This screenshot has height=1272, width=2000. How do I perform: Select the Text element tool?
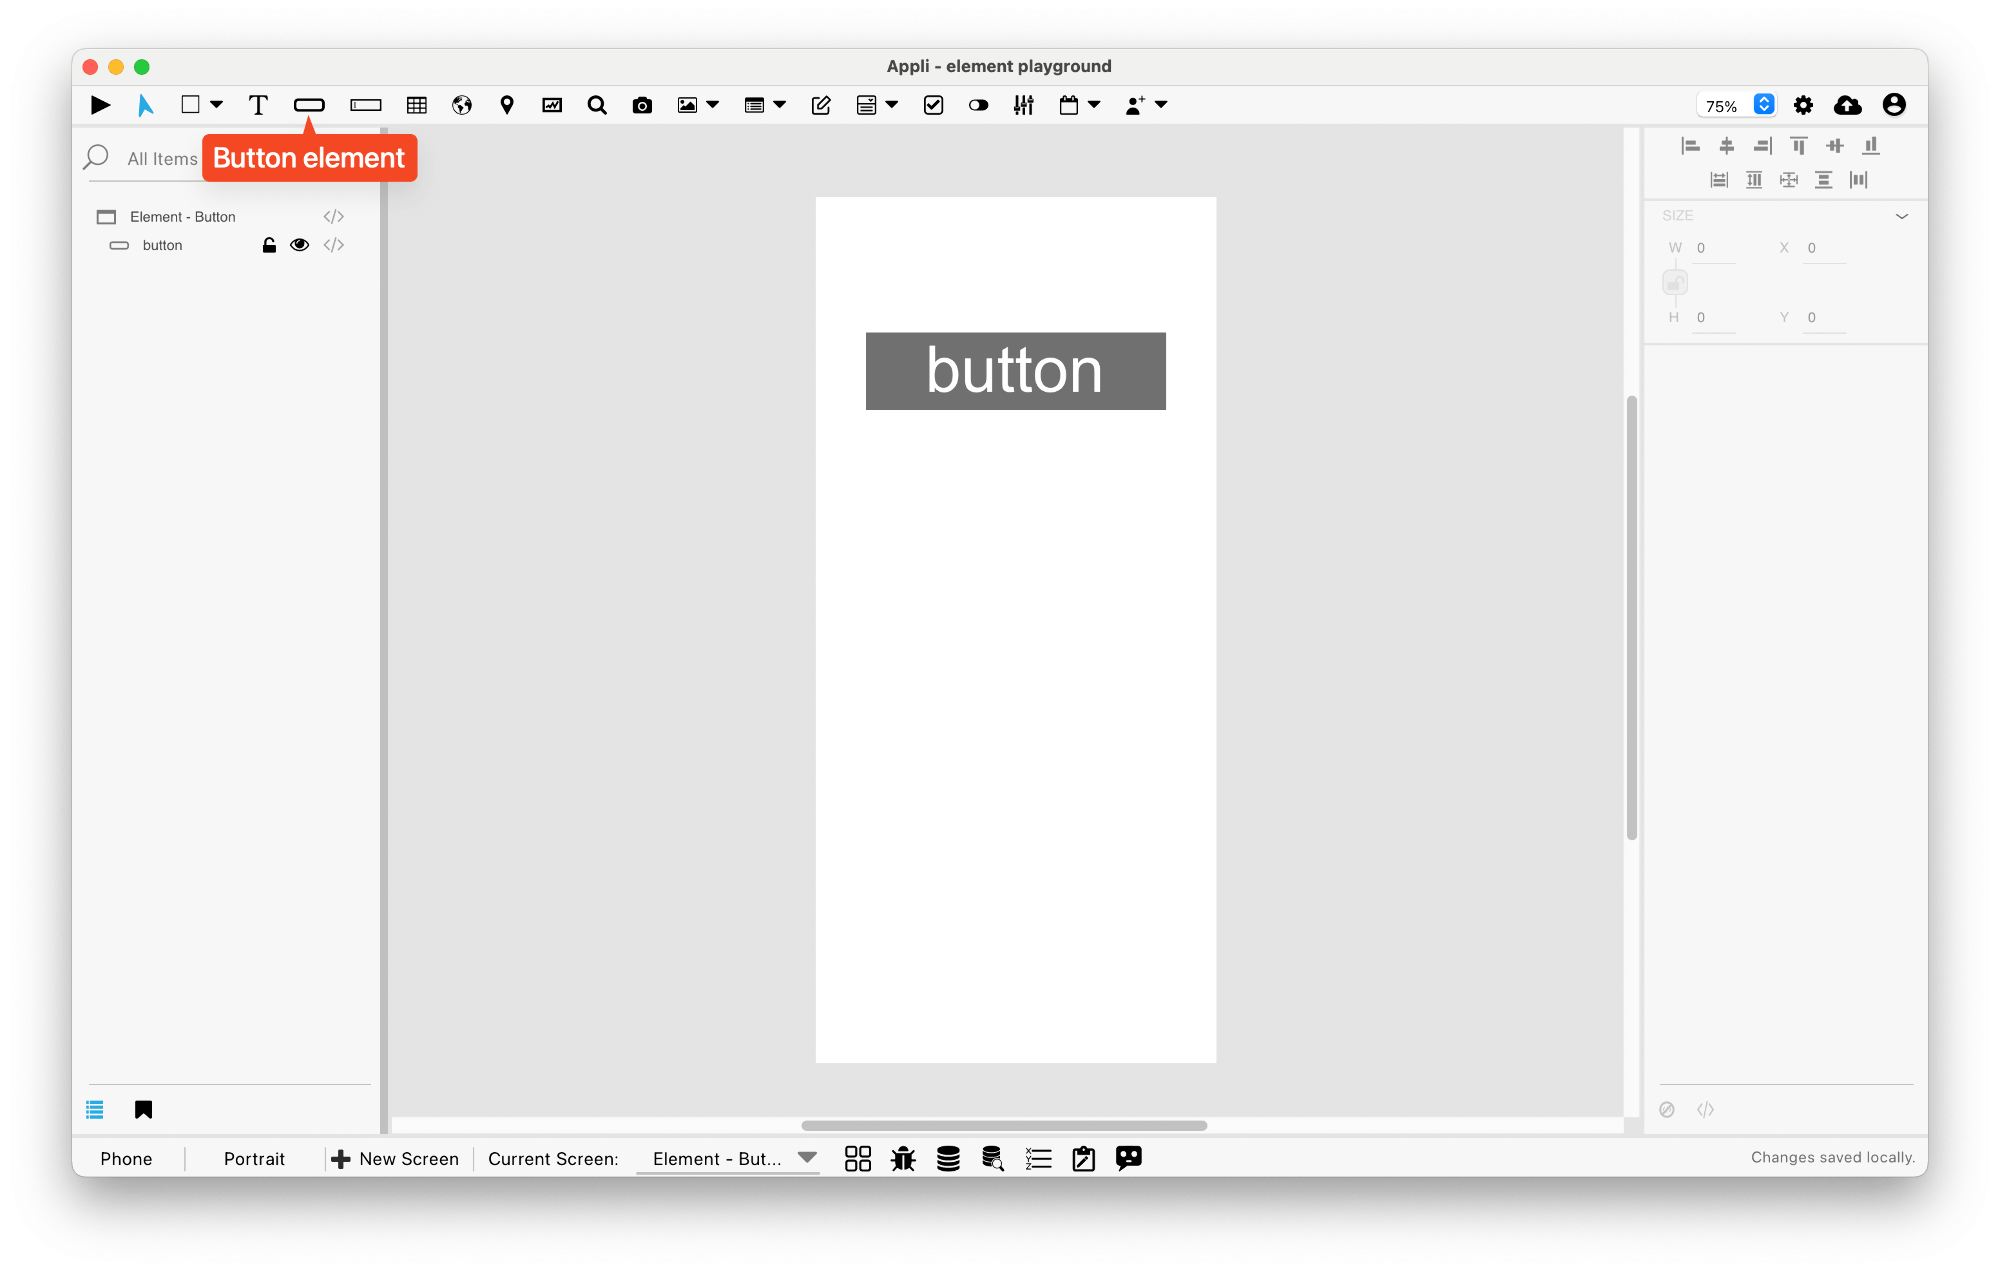click(x=258, y=105)
